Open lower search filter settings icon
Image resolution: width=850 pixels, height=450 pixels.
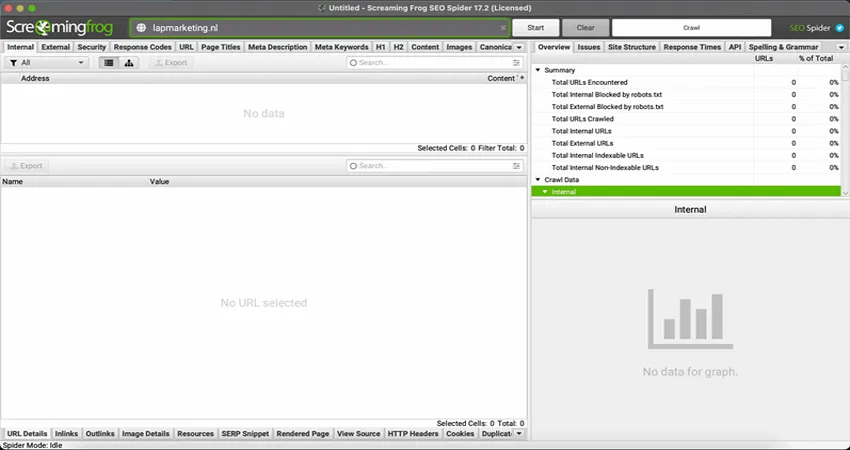tap(517, 166)
